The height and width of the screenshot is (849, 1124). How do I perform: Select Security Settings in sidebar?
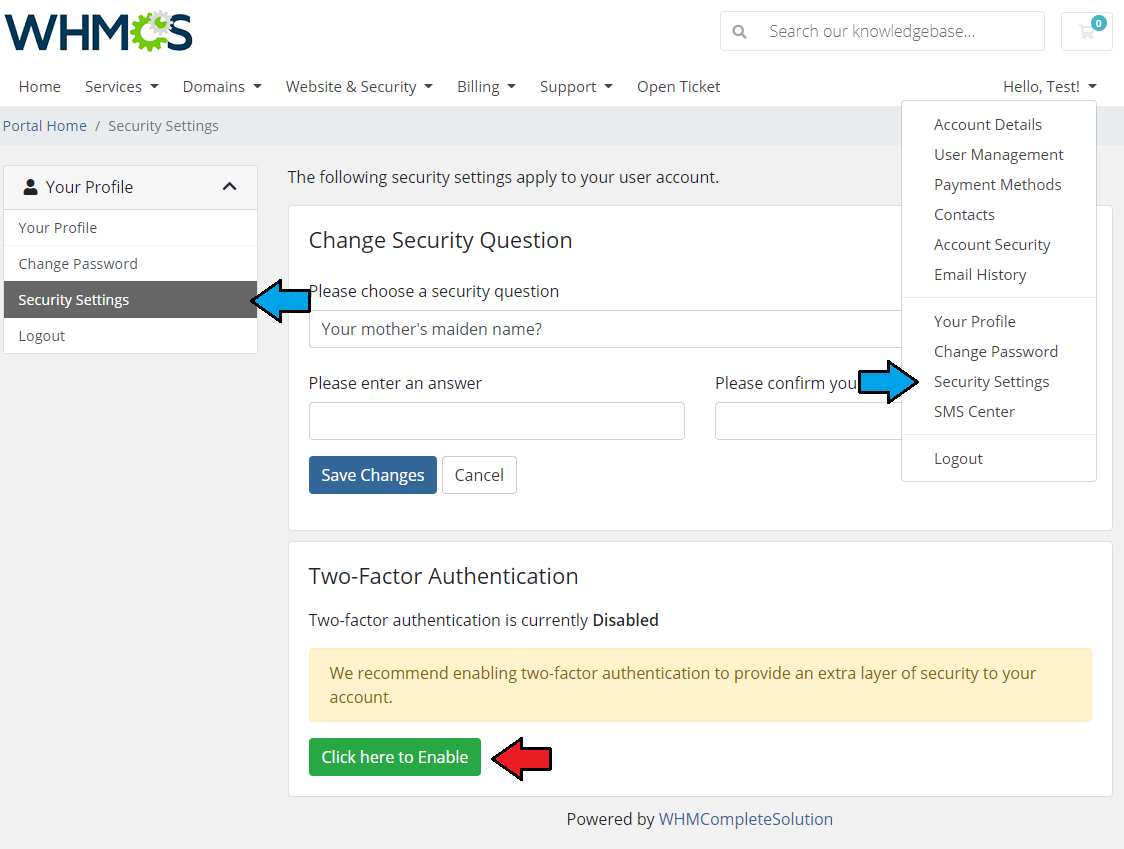[x=130, y=300]
